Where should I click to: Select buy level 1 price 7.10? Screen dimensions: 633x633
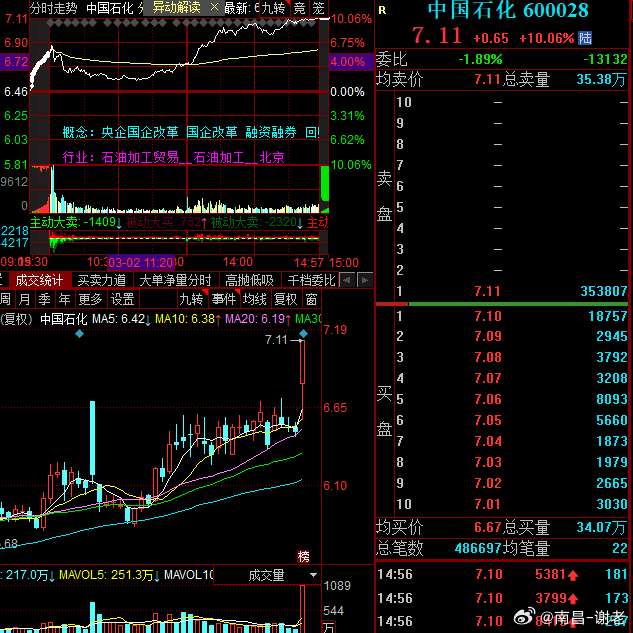tap(488, 316)
